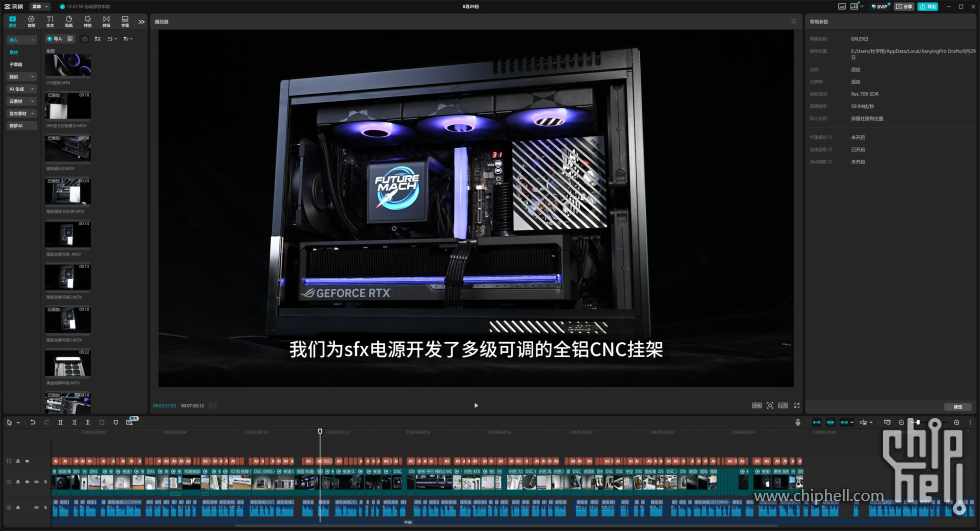Lock the audio track
The image size is (980, 531).
(x=18, y=507)
